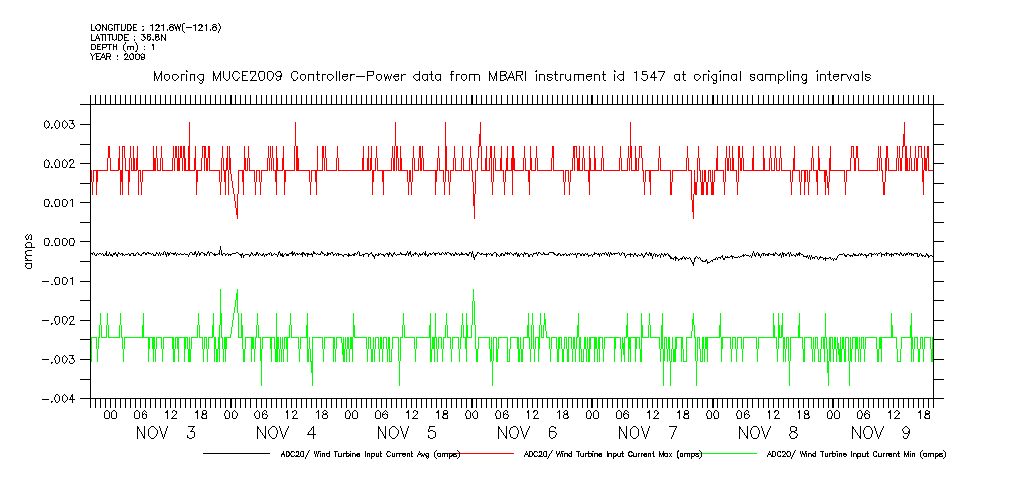Click the NOV 6 date label

[x=527, y=433]
